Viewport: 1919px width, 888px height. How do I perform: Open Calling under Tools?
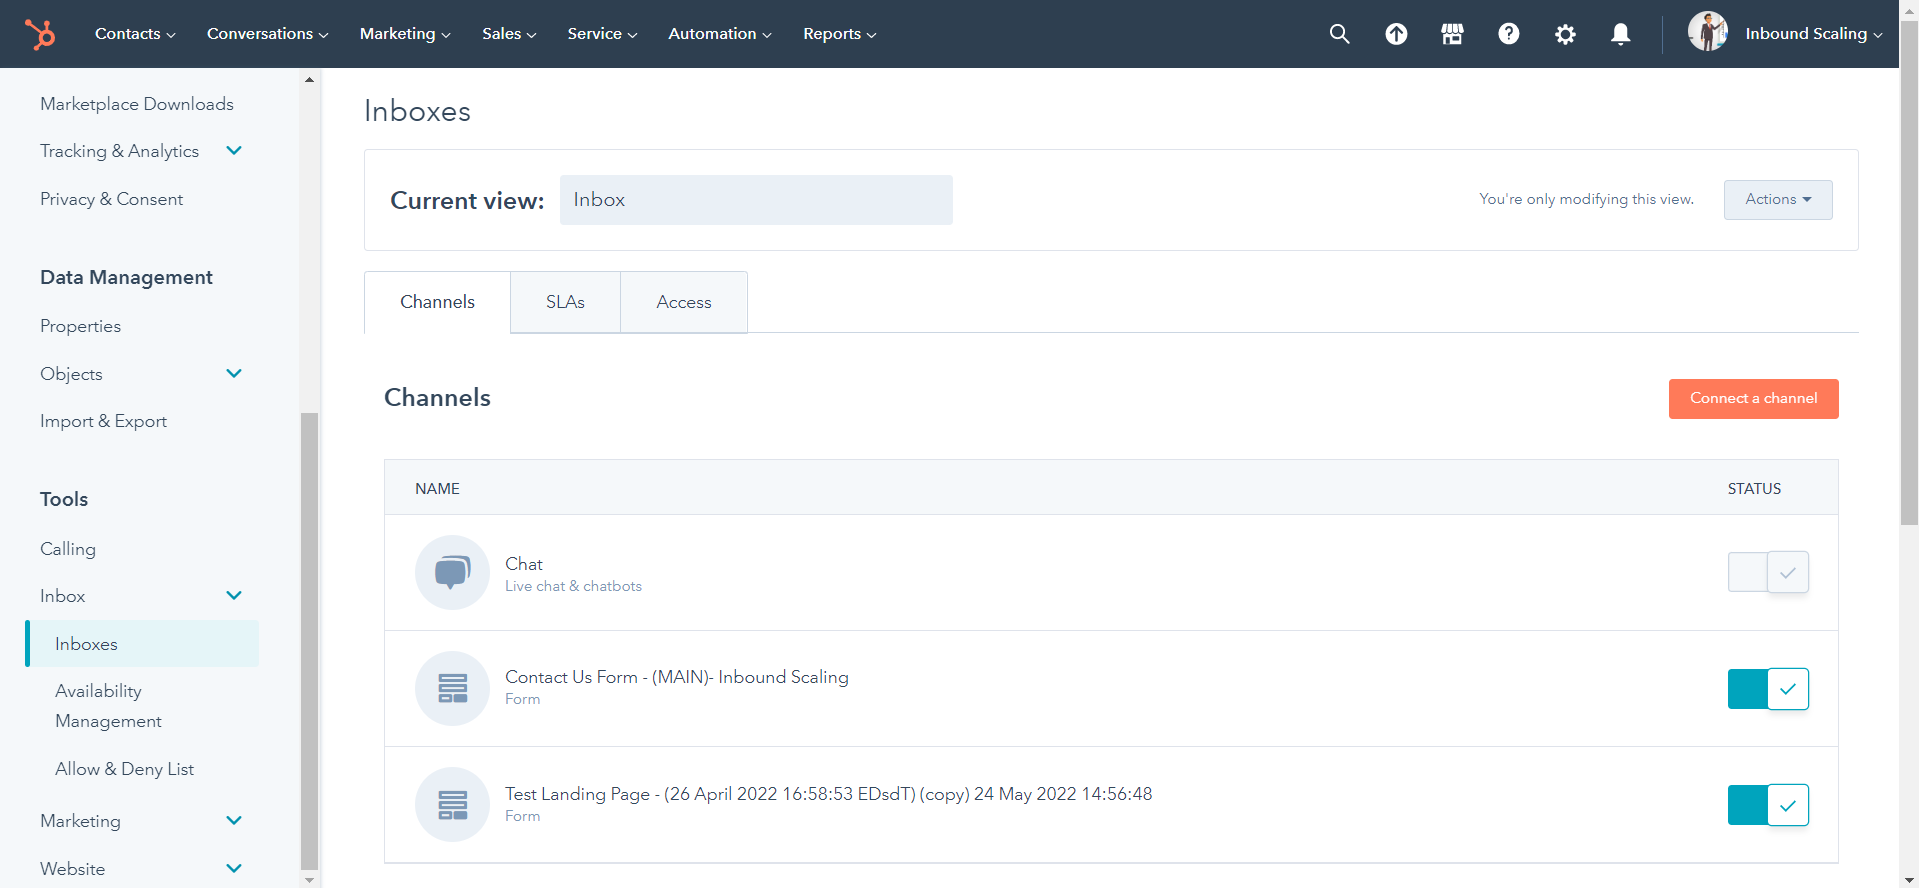click(68, 549)
